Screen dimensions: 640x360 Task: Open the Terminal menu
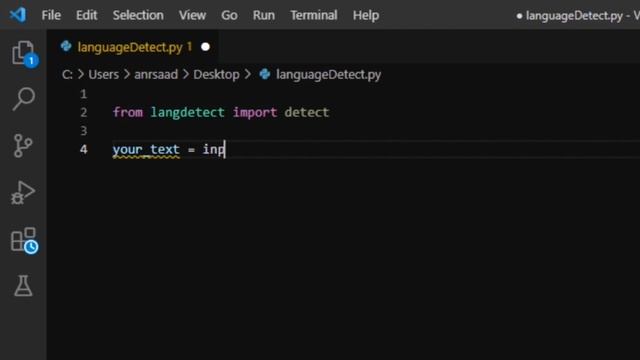click(313, 16)
